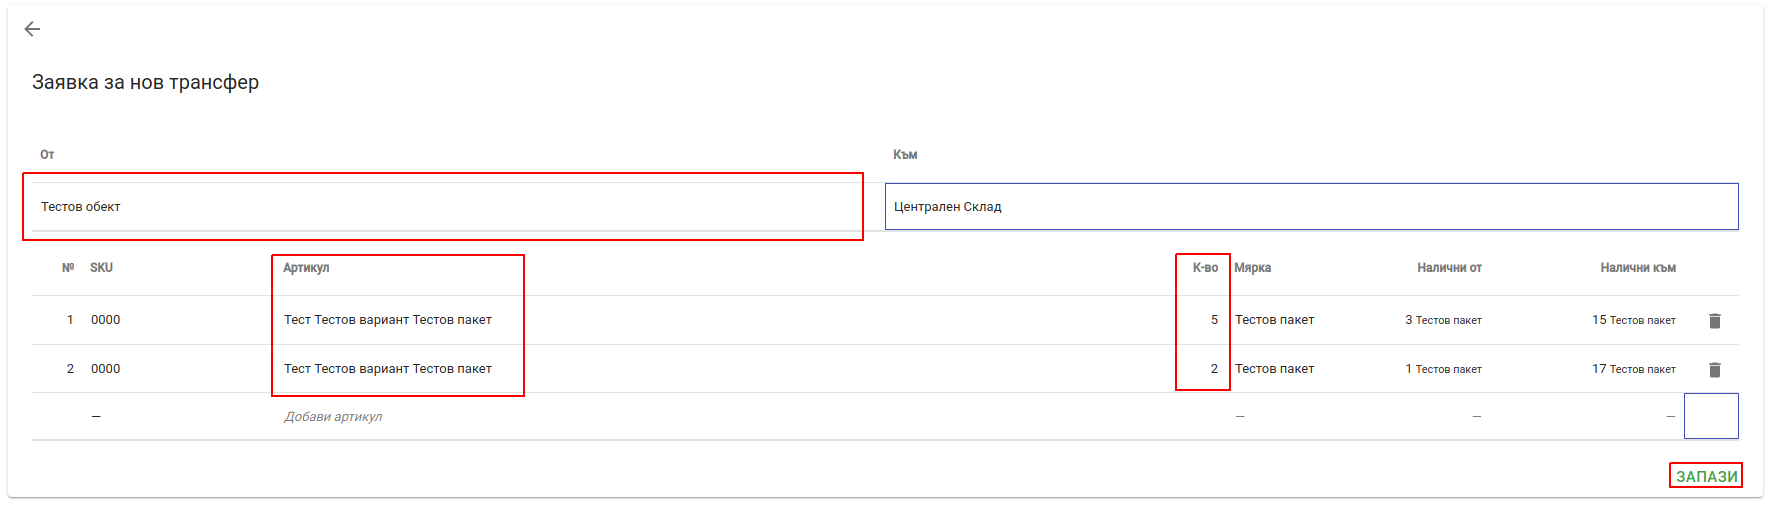Select the article name in row 2
This screenshot has width=1777, height=509.
coord(388,369)
